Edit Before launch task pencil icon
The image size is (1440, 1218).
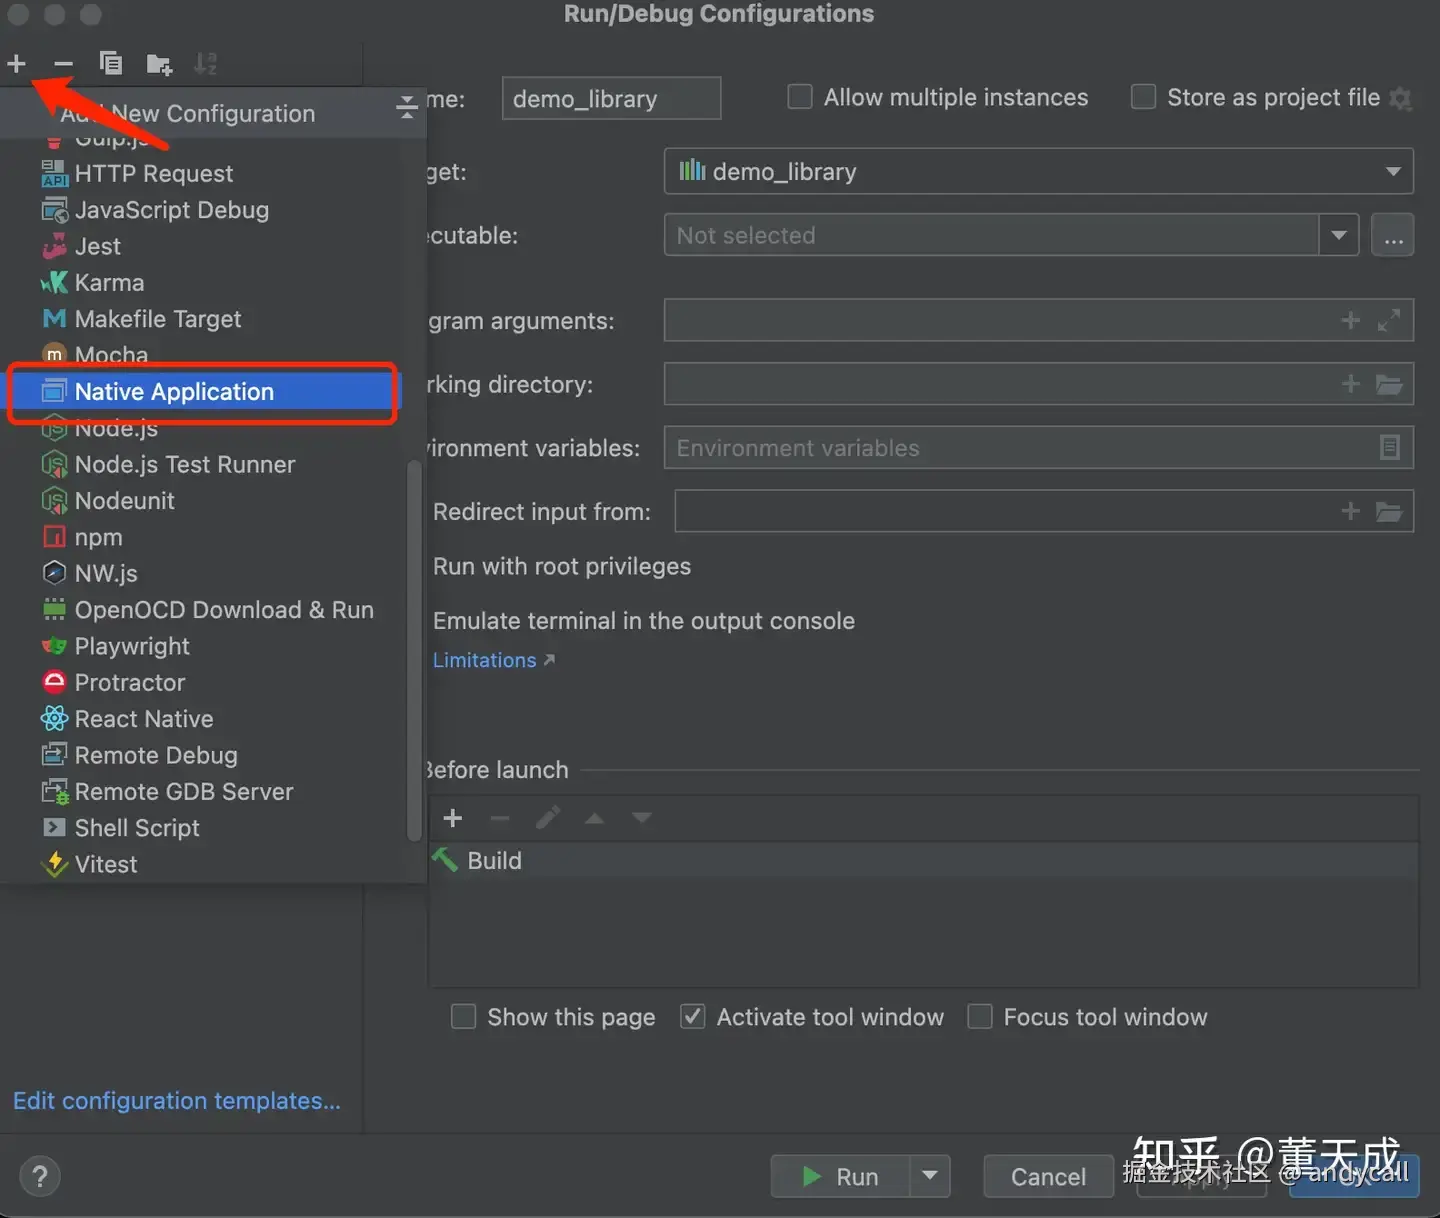[x=547, y=818]
